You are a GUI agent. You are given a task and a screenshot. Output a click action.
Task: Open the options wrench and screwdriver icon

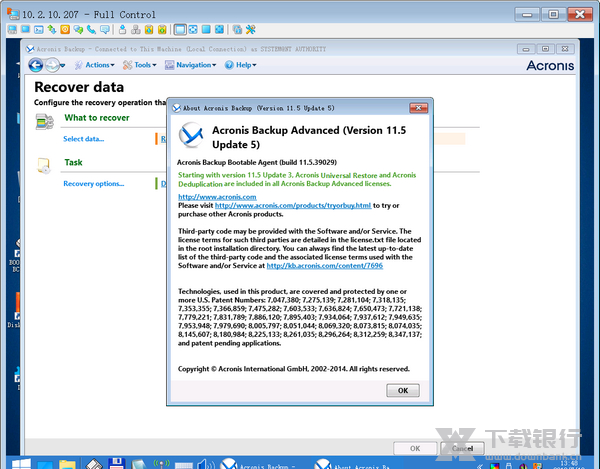[x=251, y=29]
